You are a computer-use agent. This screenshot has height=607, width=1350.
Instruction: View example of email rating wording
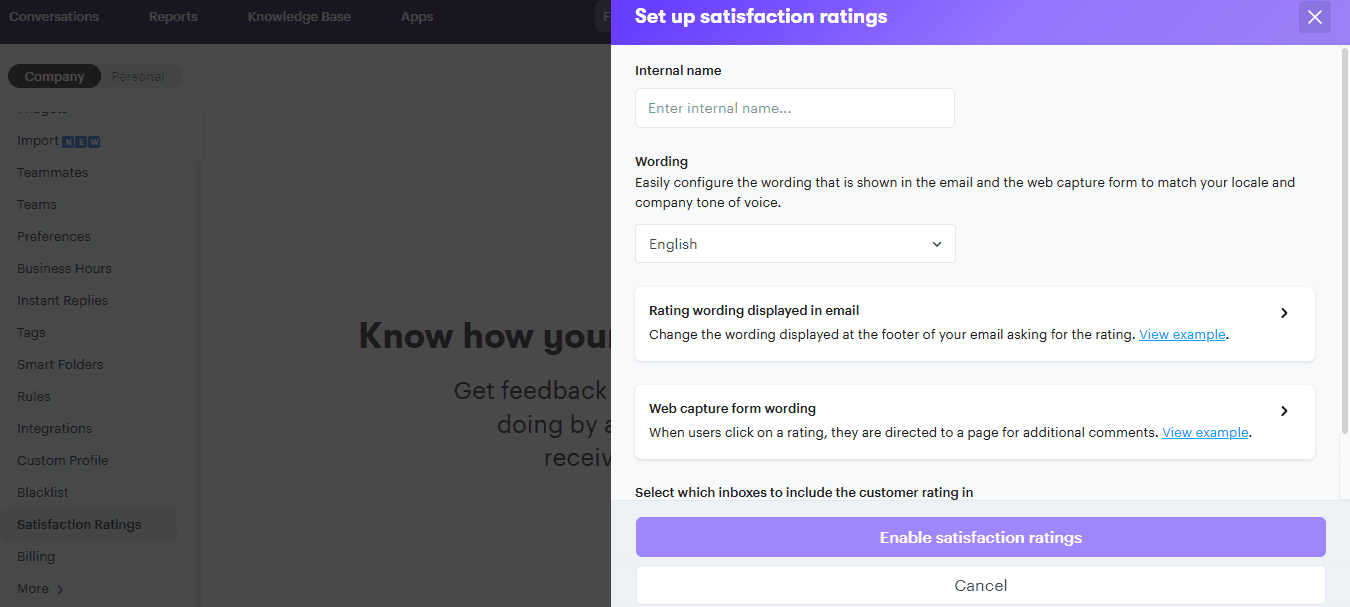(1182, 334)
